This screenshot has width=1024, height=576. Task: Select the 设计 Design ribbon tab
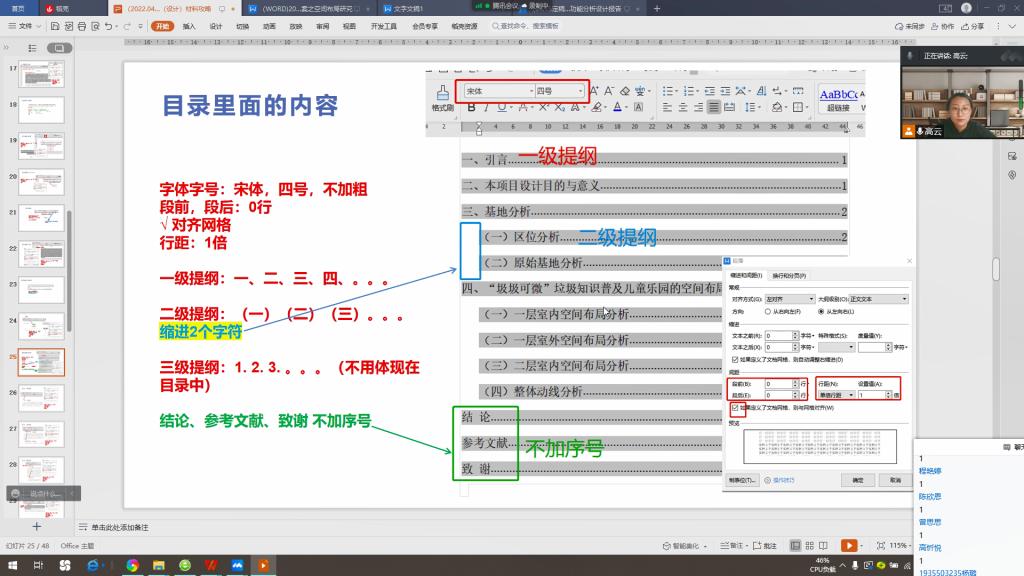pos(216,26)
